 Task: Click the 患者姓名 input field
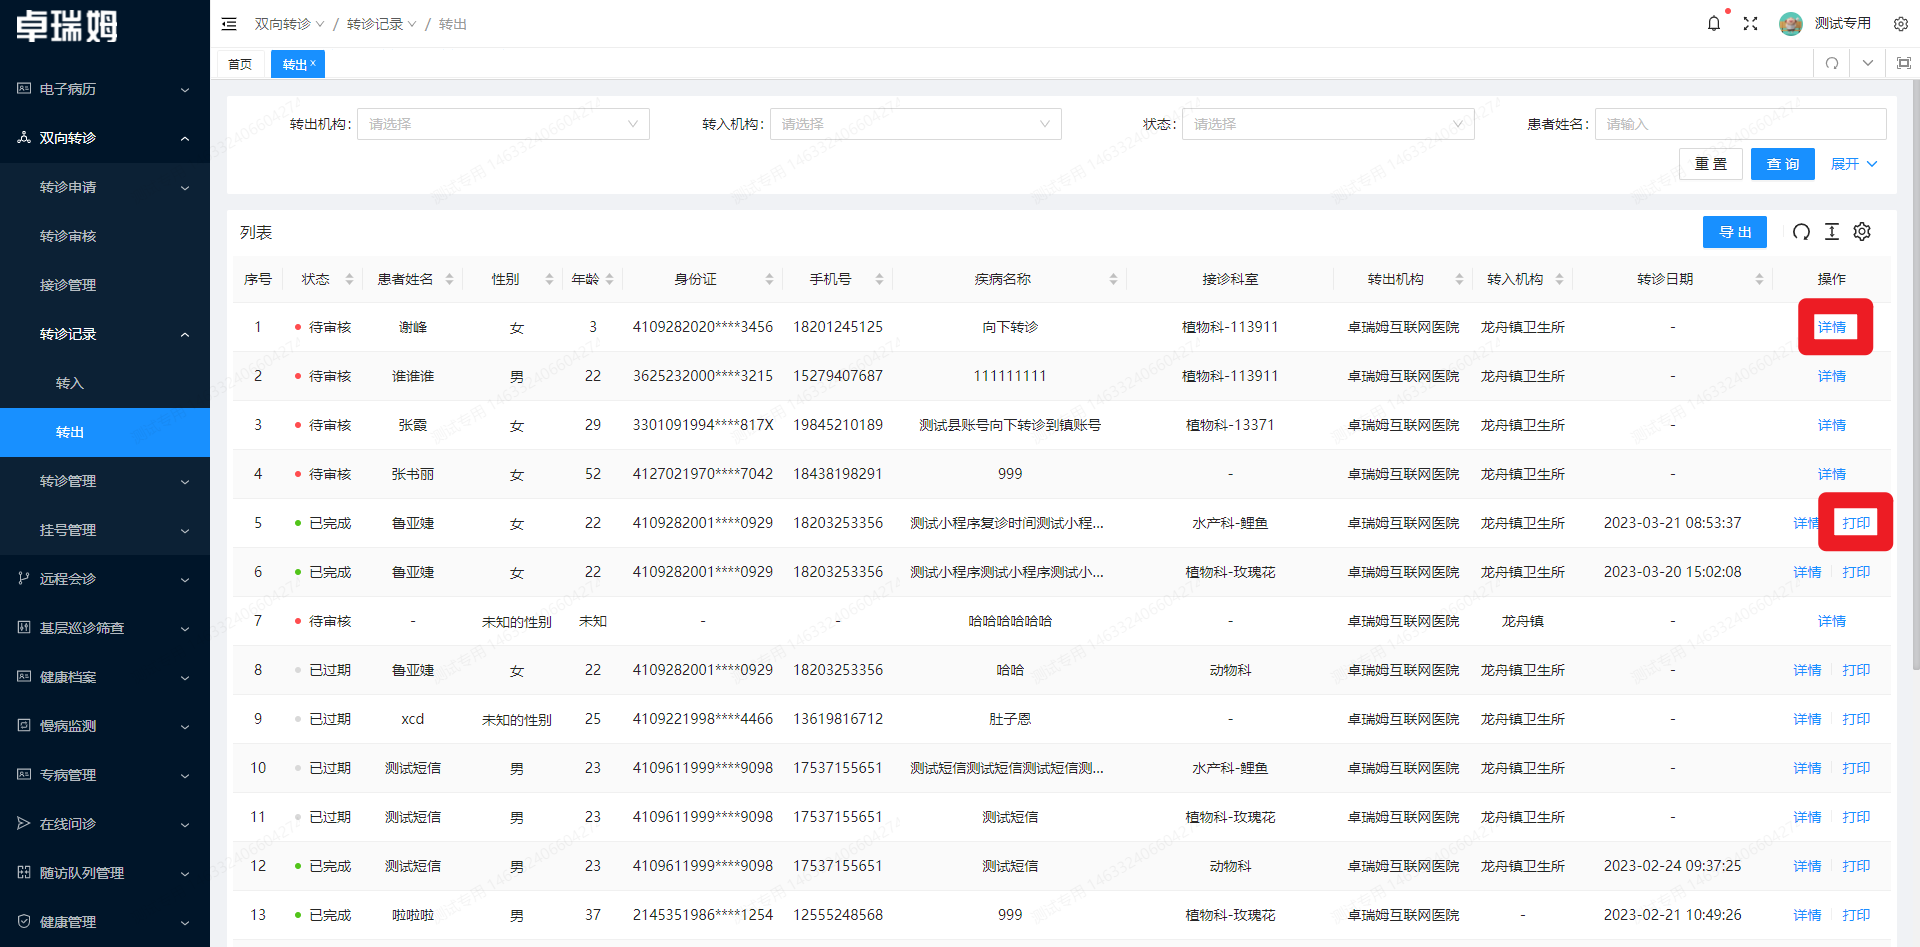(x=1740, y=124)
